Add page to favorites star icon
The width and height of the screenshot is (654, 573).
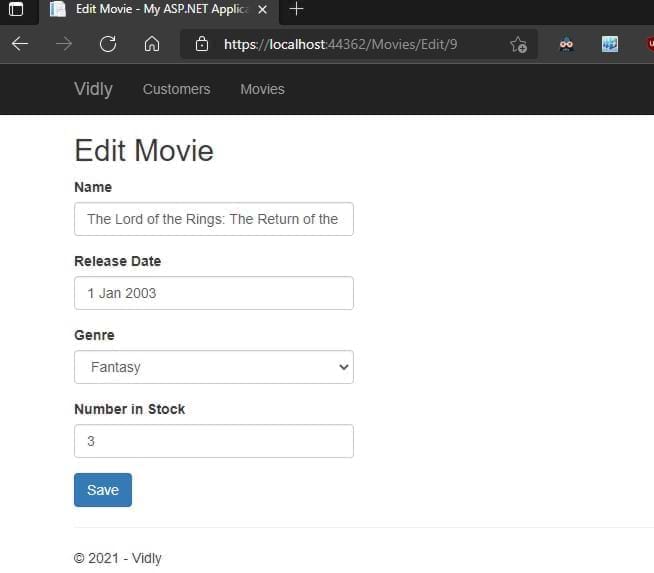(x=518, y=44)
